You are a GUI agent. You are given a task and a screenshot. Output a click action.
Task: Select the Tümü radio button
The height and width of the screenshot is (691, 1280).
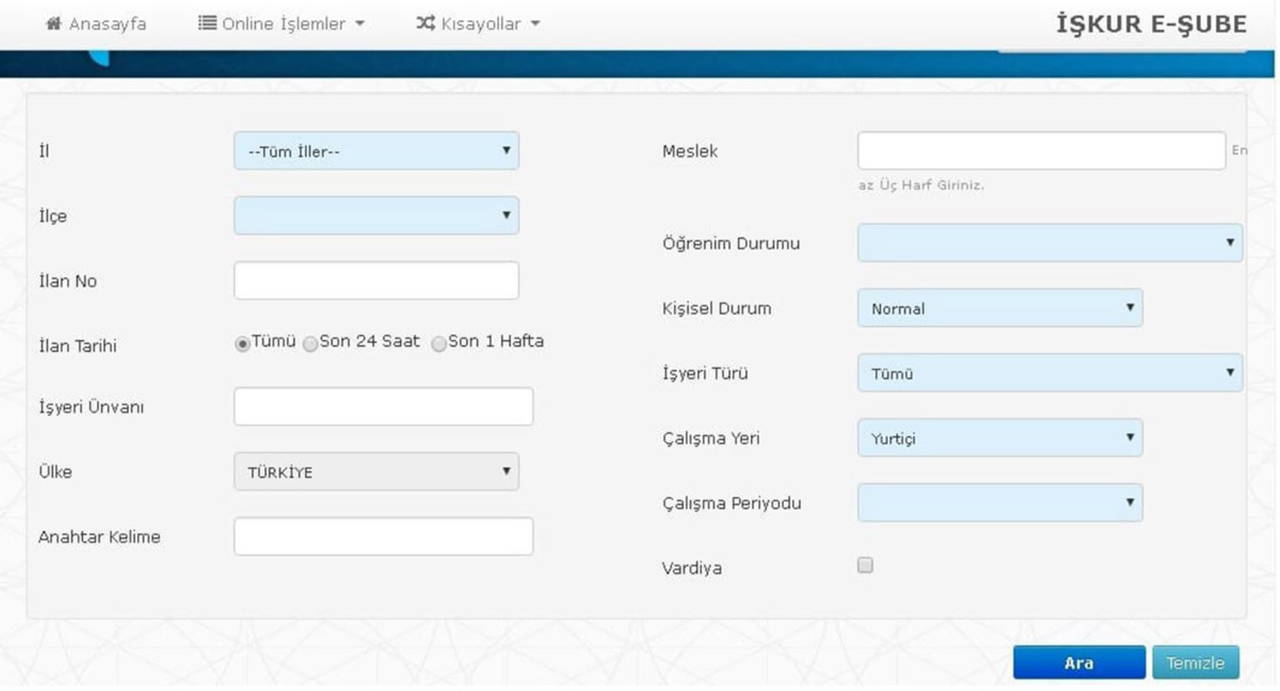[x=242, y=343]
